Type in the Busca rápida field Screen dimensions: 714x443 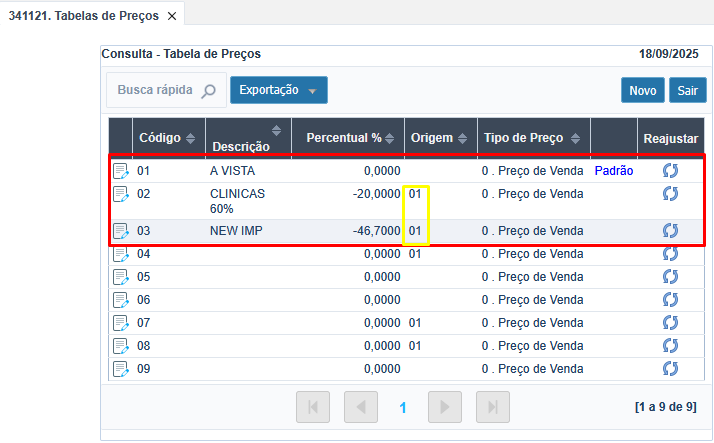[154, 90]
